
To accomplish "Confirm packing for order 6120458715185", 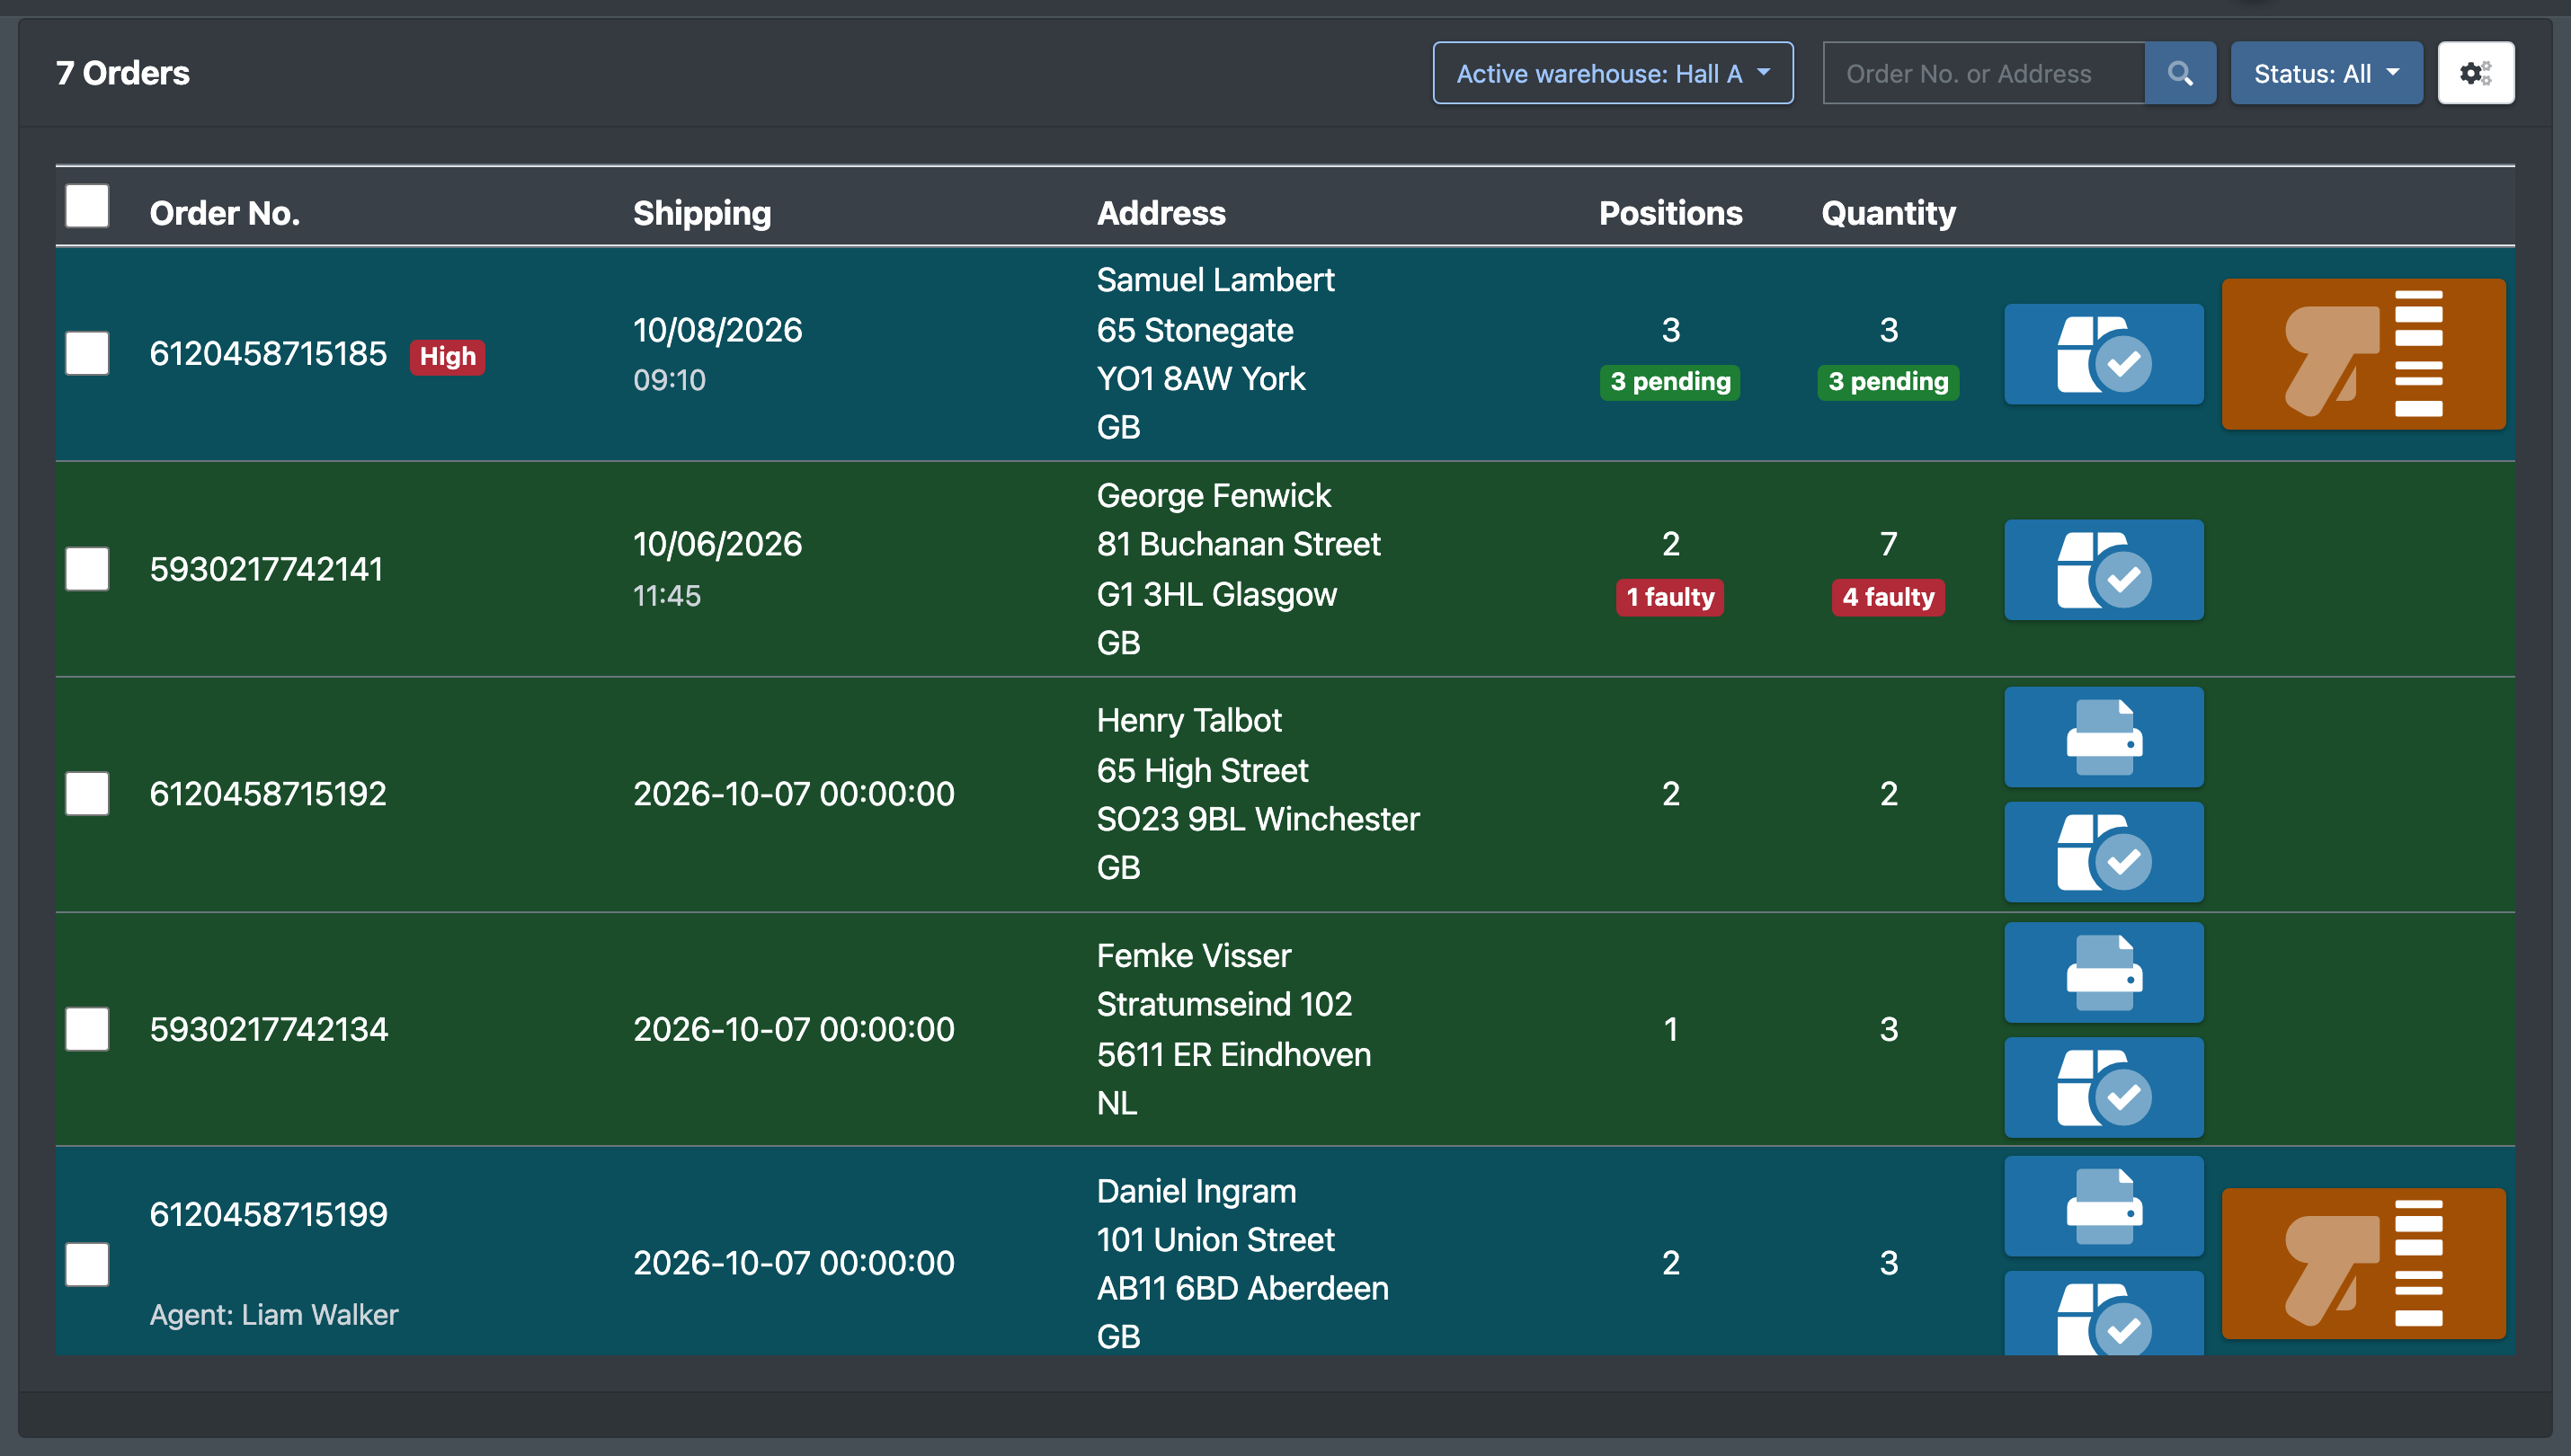I will [2104, 354].
